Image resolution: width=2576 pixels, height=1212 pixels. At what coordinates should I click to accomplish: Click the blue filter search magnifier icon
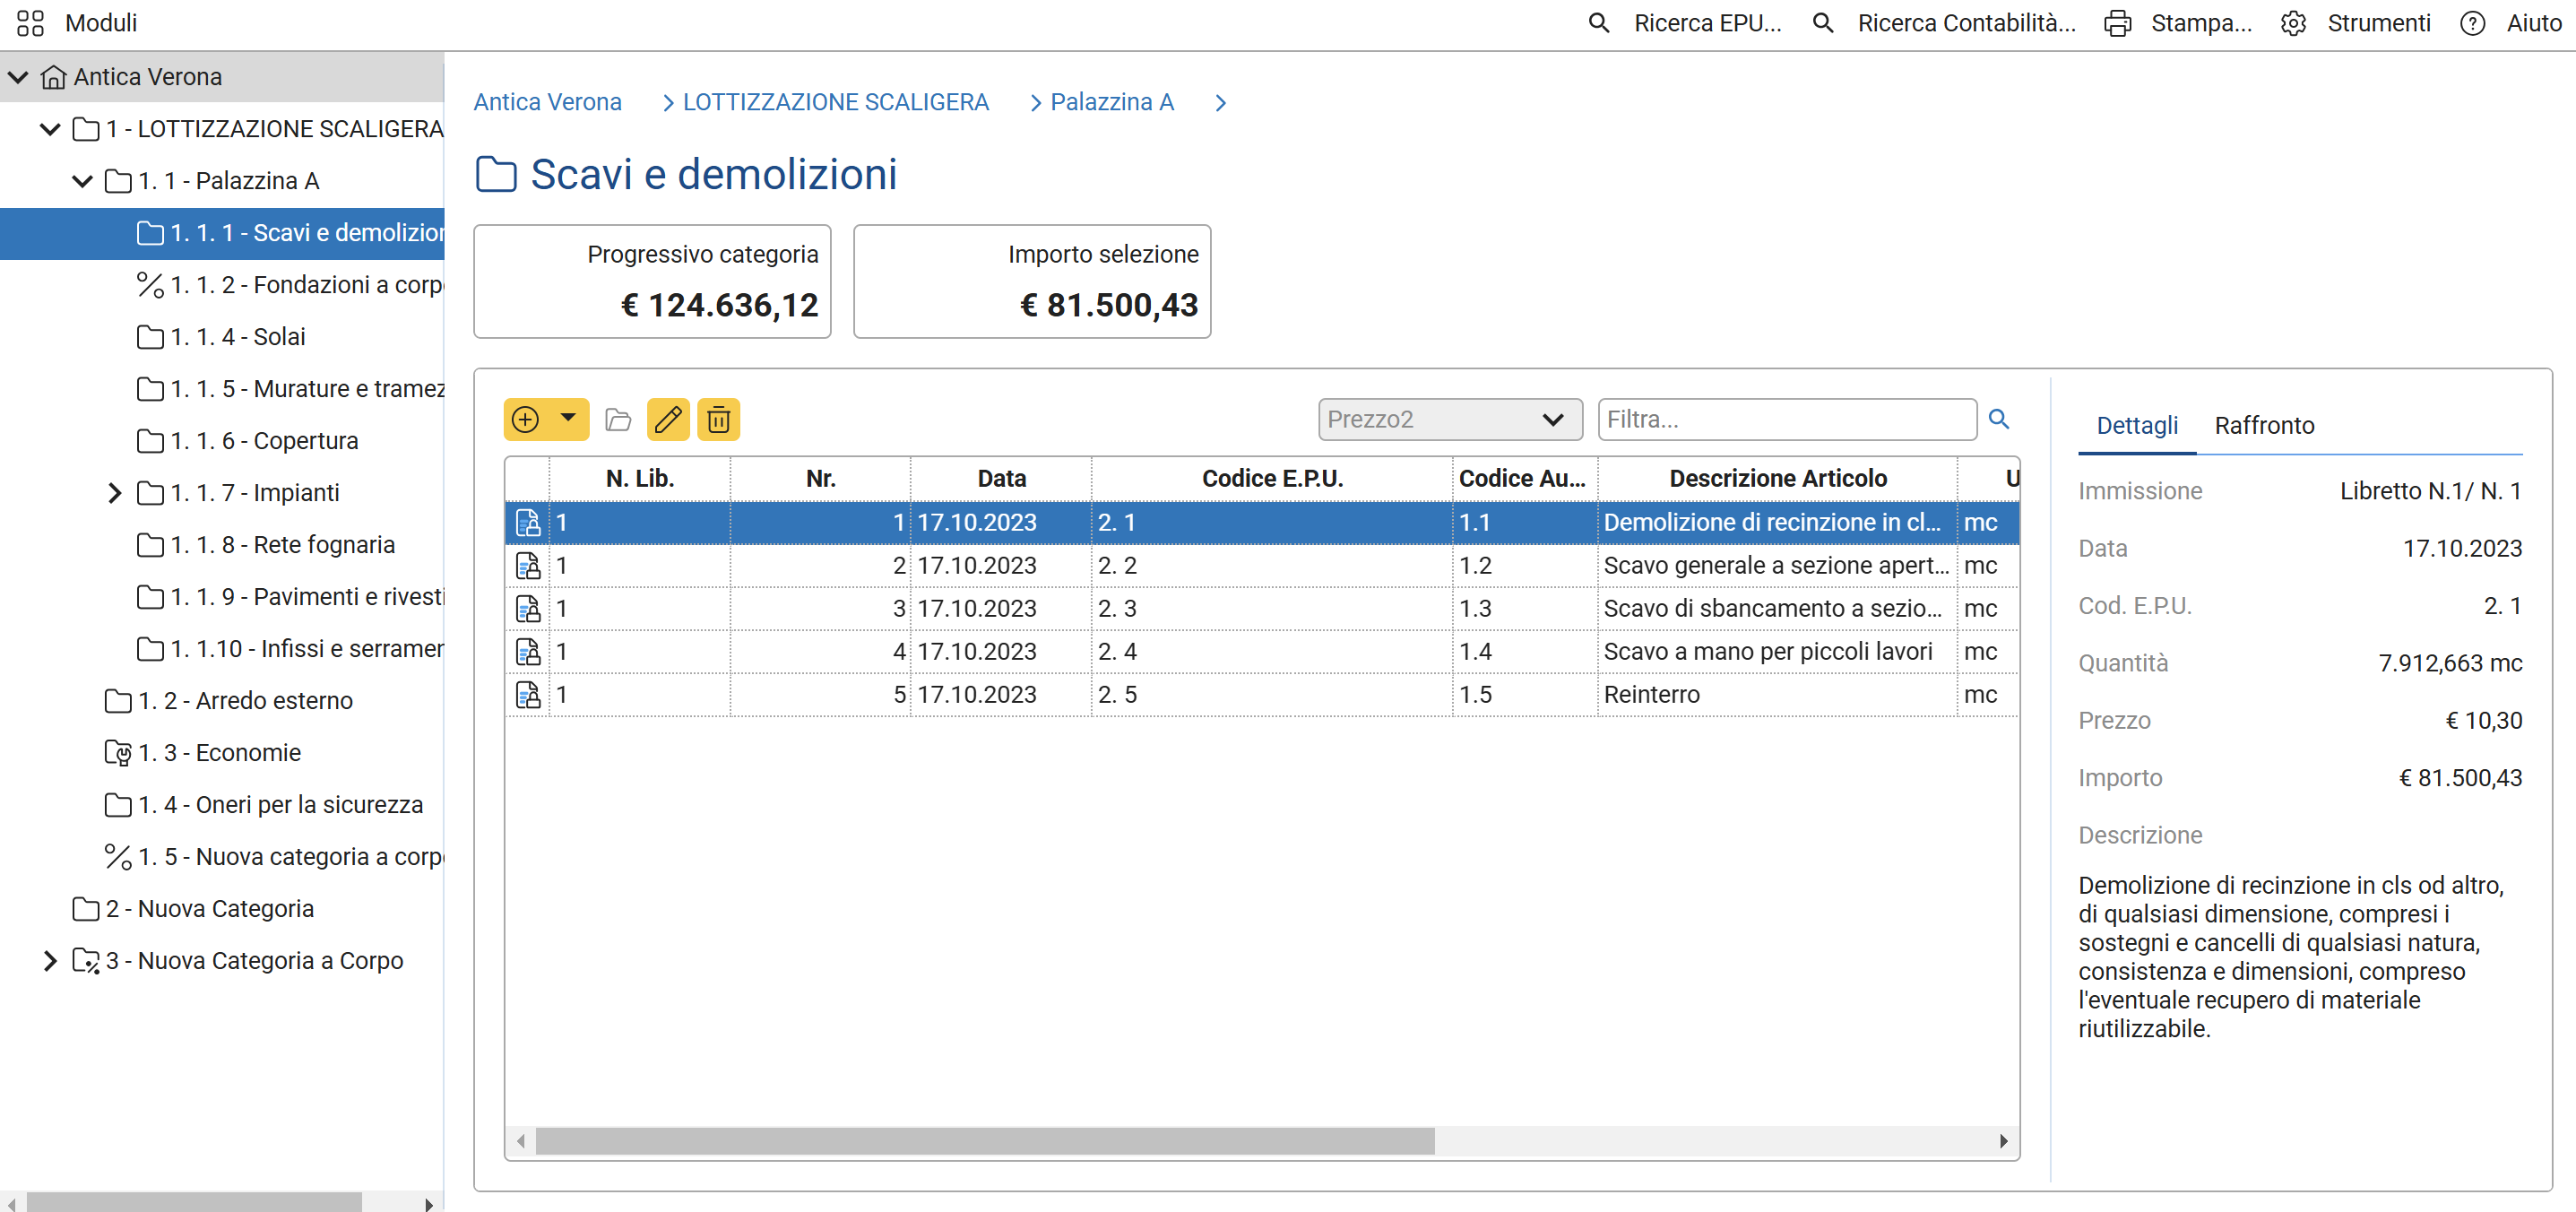click(1998, 418)
